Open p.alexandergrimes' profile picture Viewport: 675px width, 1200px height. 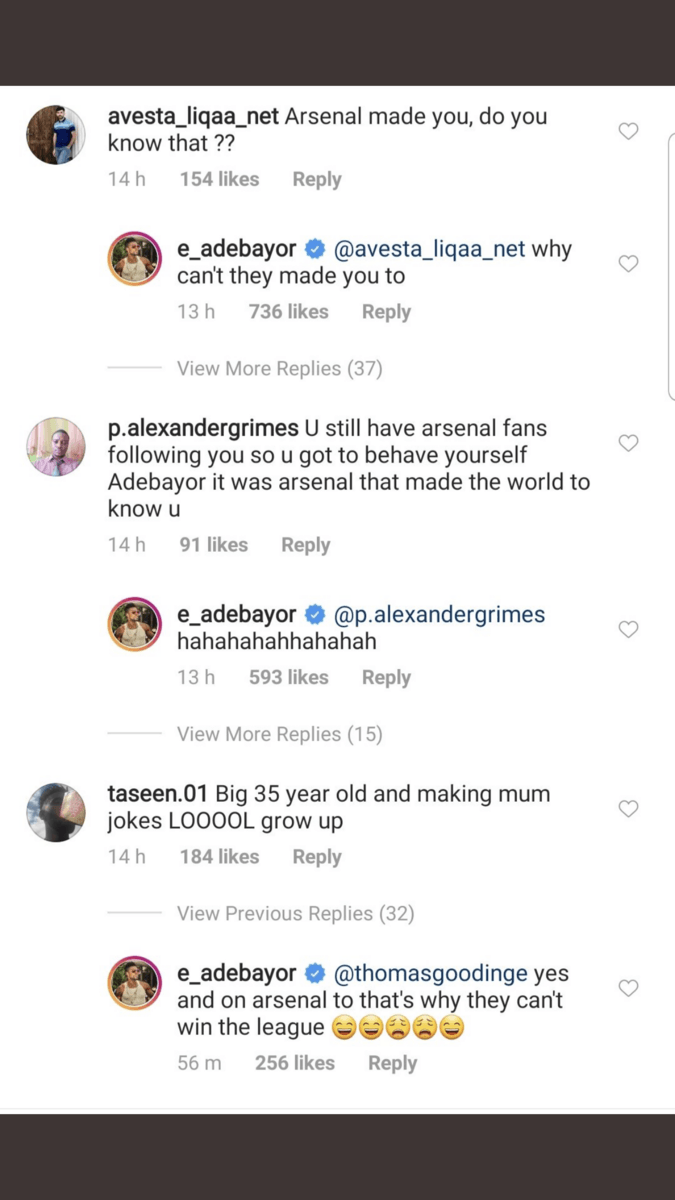point(55,446)
